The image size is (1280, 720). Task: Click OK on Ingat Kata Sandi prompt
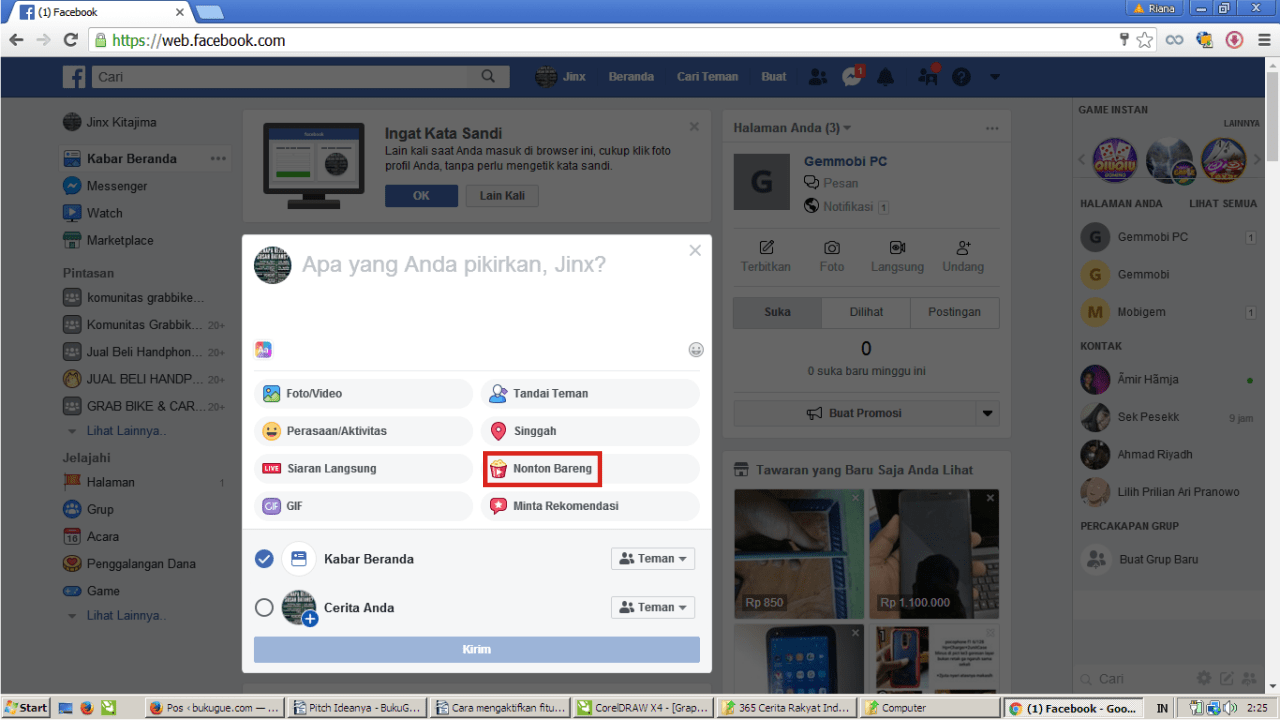421,196
